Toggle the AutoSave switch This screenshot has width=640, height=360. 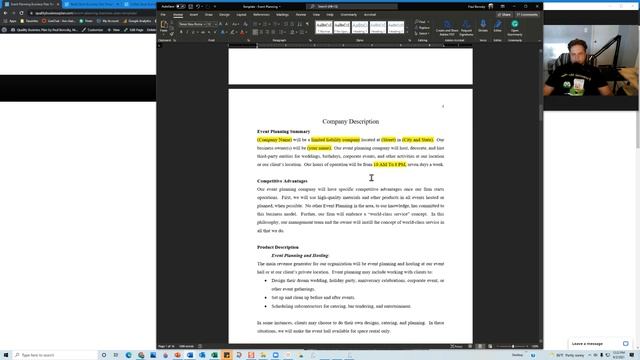pyautogui.click(x=181, y=7)
